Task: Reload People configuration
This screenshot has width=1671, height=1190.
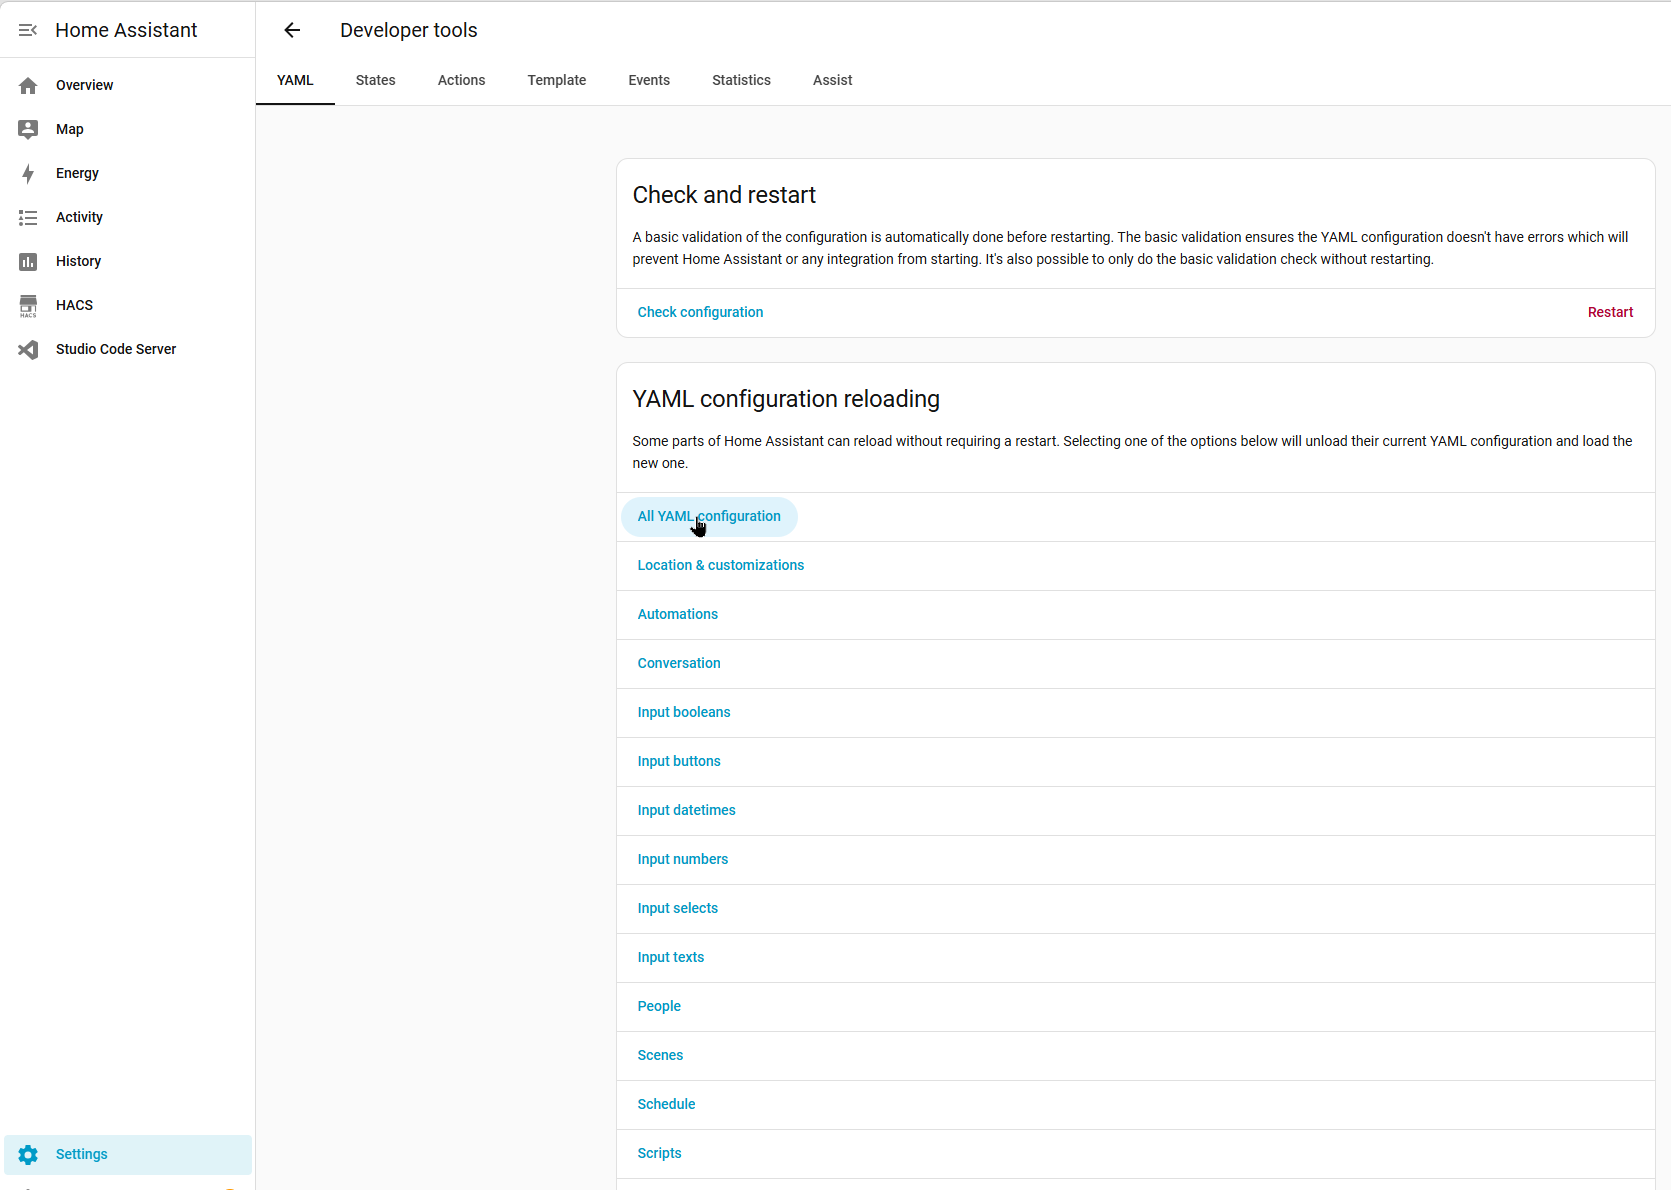Action: click(x=659, y=1006)
